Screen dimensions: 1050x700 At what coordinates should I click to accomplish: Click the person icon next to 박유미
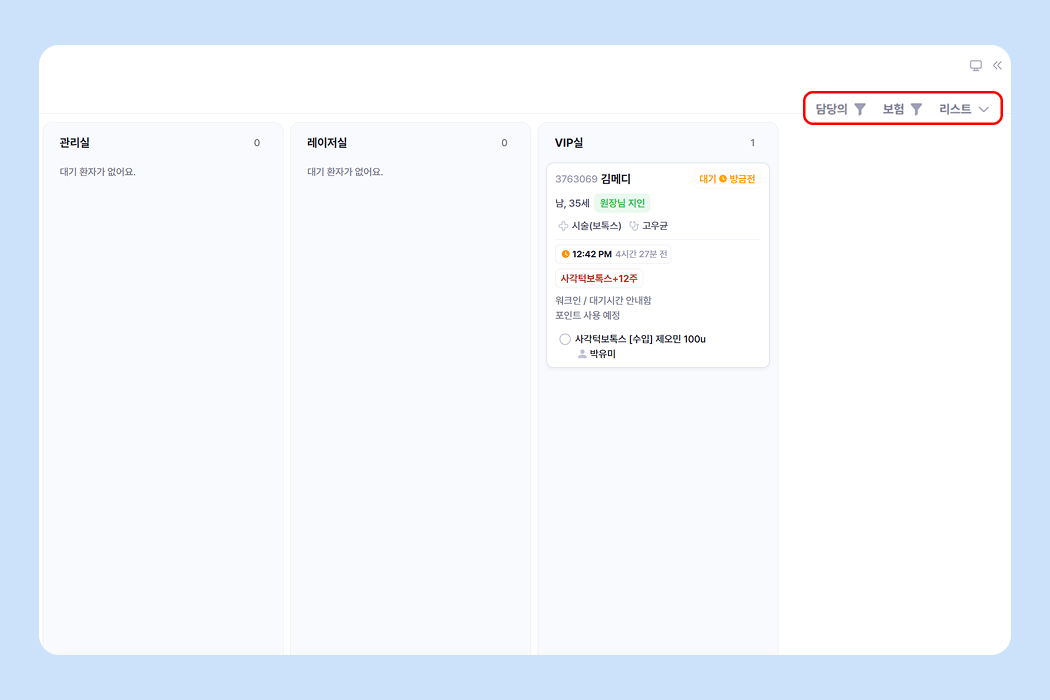(x=582, y=354)
